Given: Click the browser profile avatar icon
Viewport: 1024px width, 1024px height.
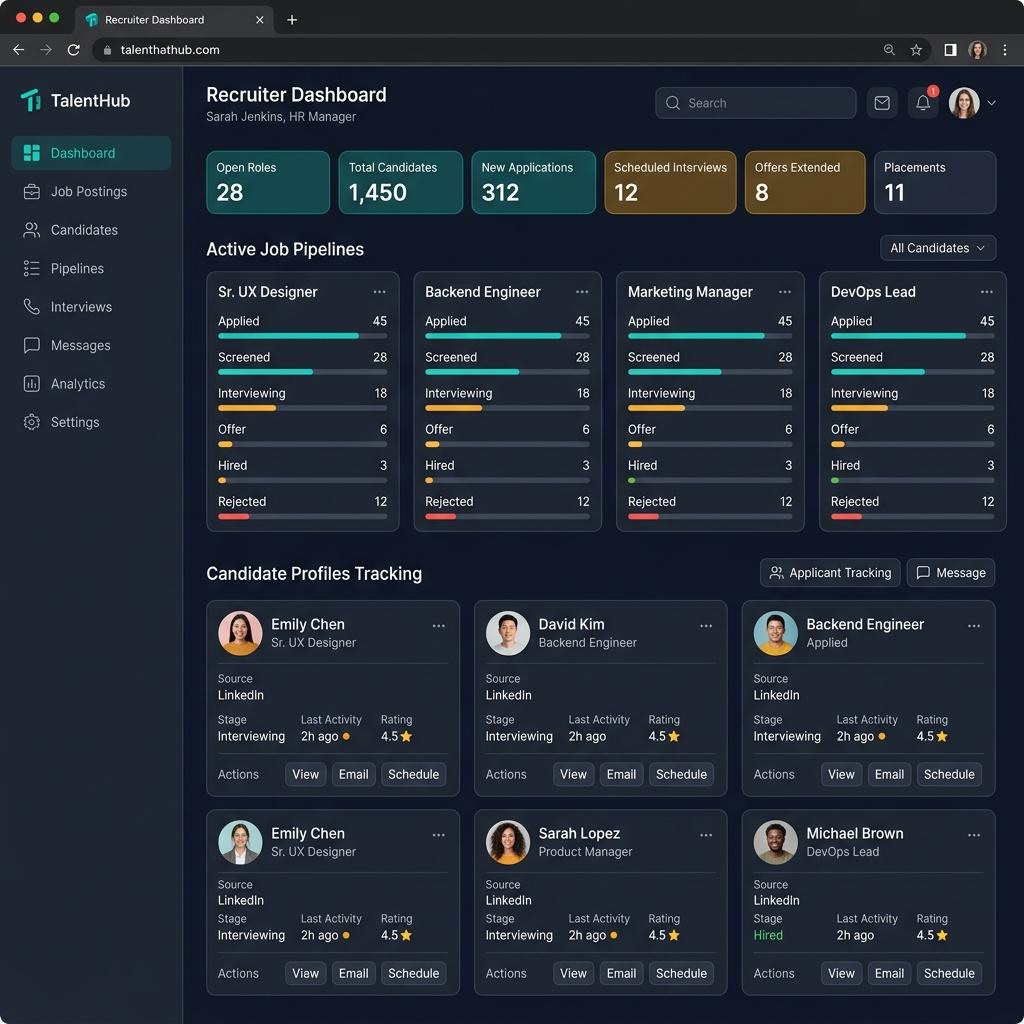Looking at the screenshot, I should [x=978, y=50].
